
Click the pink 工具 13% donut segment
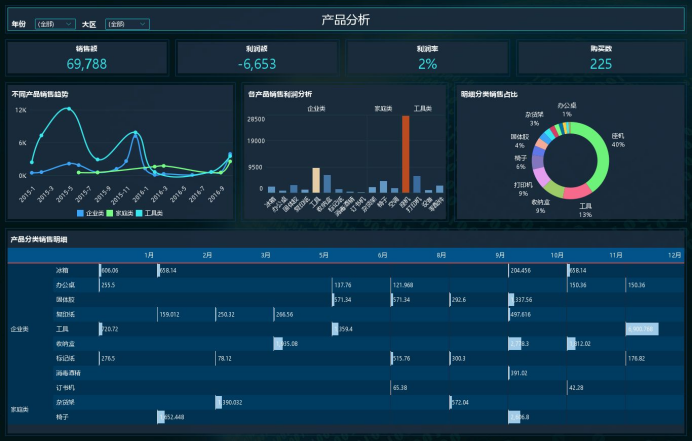578,191
